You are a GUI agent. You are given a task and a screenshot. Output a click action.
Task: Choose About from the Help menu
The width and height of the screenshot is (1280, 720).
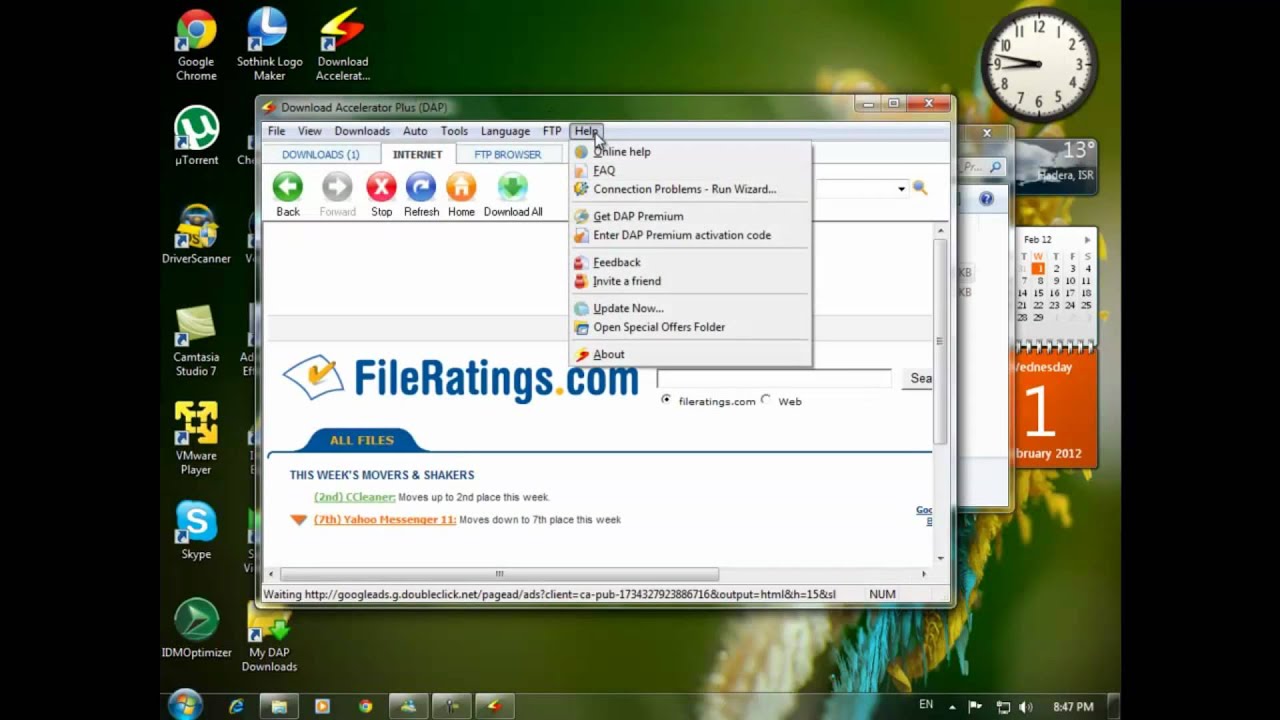tap(690, 354)
